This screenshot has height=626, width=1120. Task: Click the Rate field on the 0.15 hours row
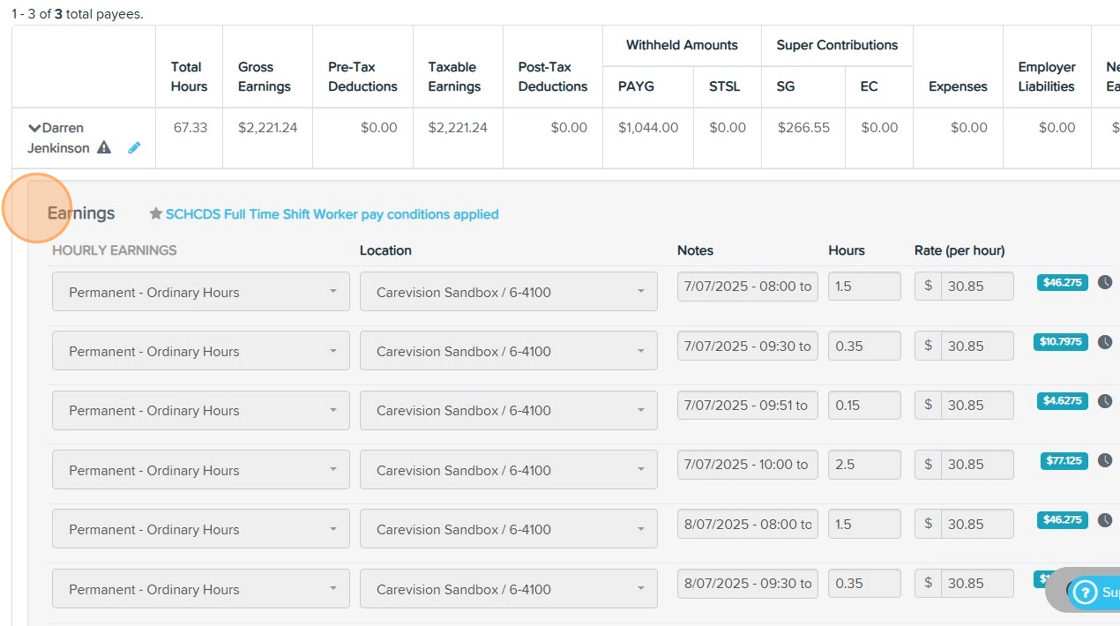[976, 405]
